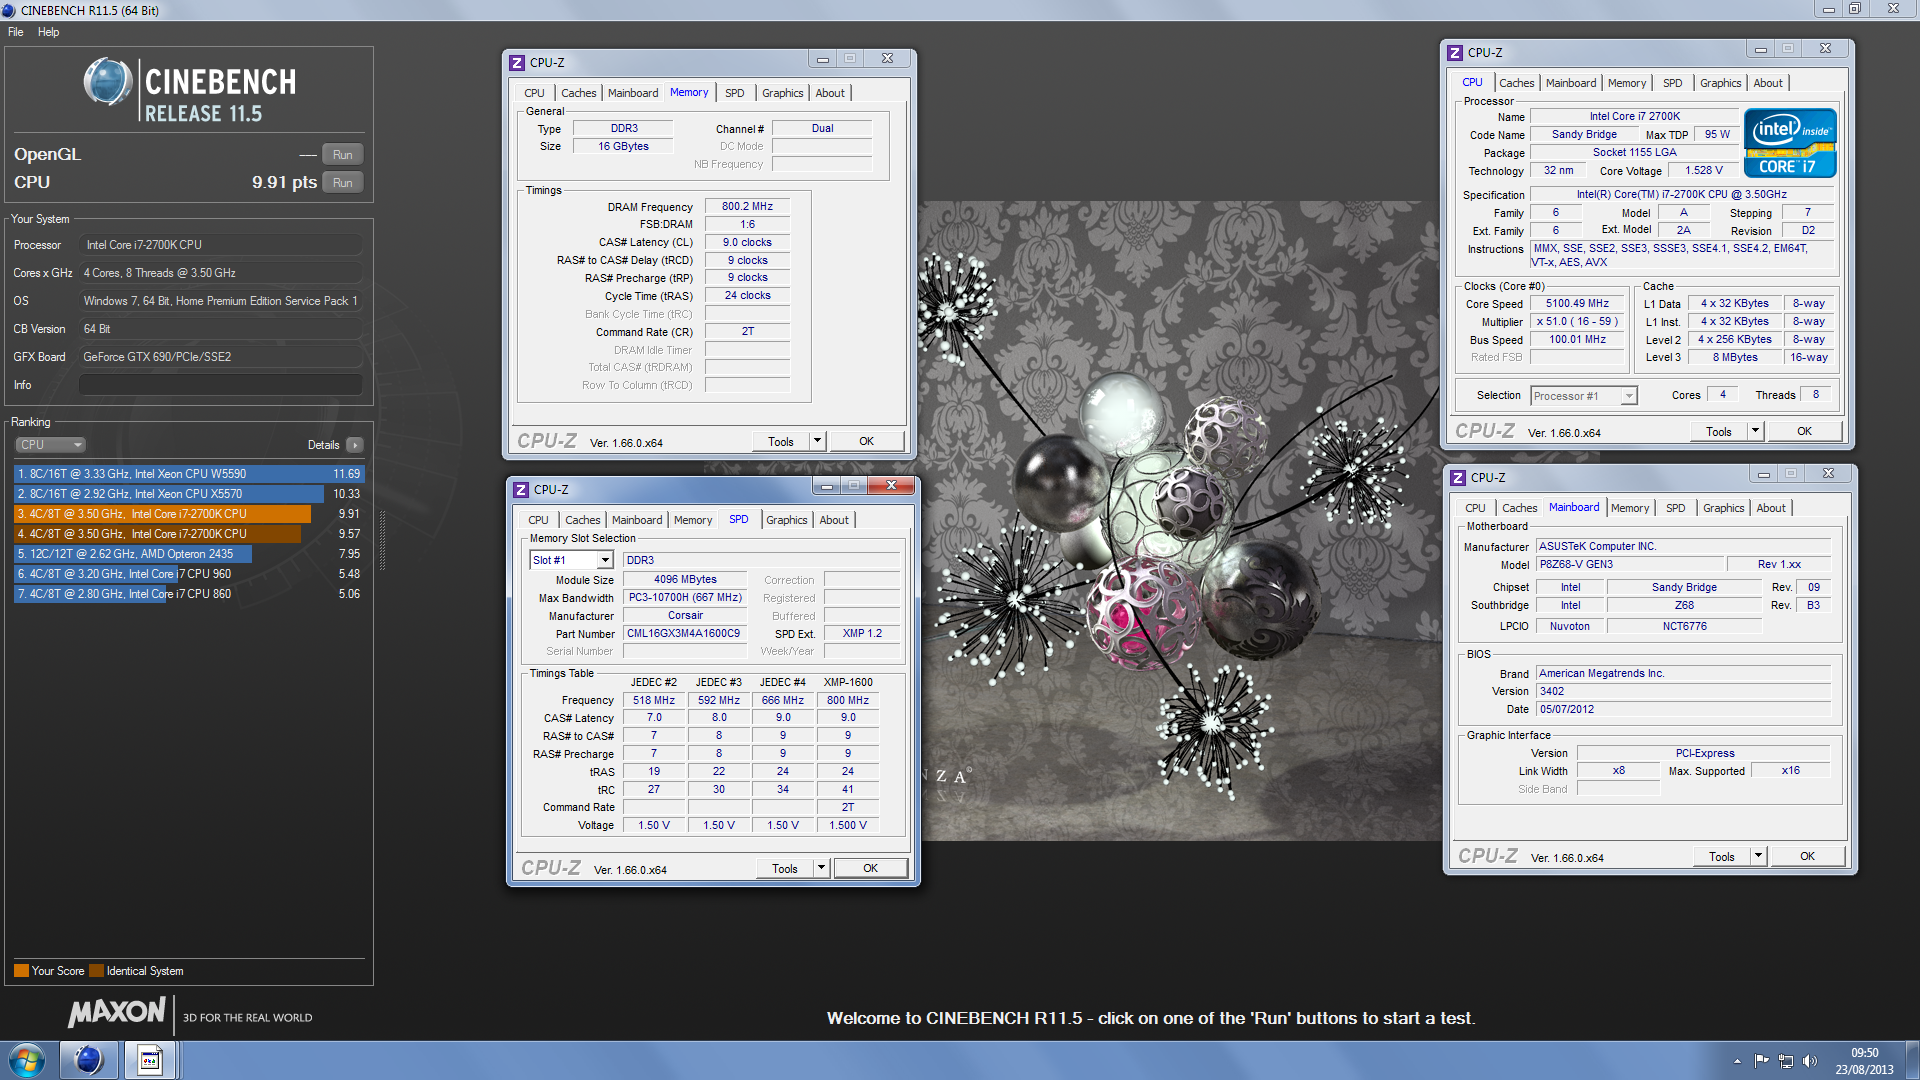1920x1080 pixels.
Task: Click the GFX Board GeForce GTX 690 field
Action: [x=220, y=357]
